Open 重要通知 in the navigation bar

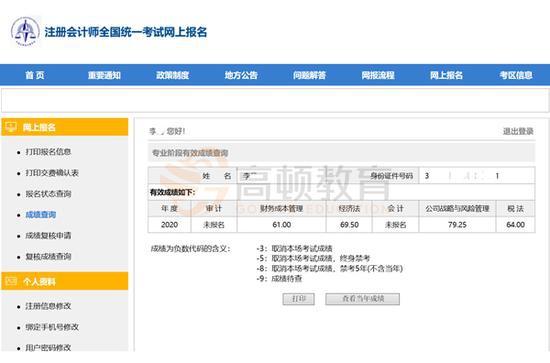[x=104, y=75]
